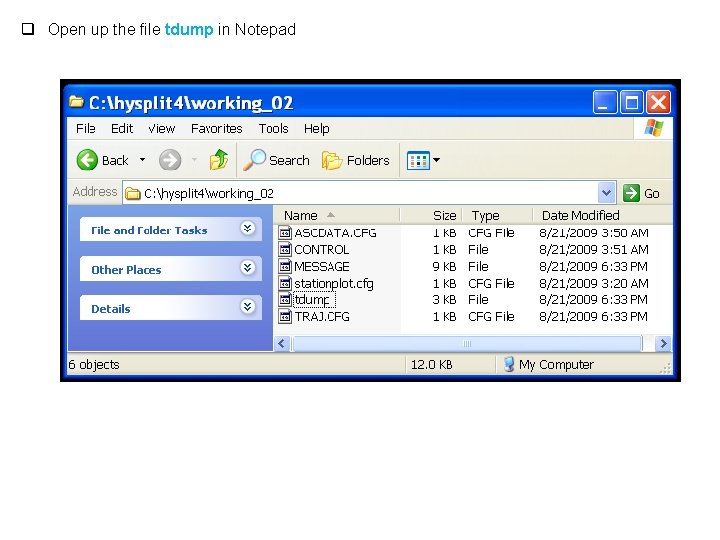The width and height of the screenshot is (720, 540).
Task: Select the MESSAGE file icon
Action: 285,266
